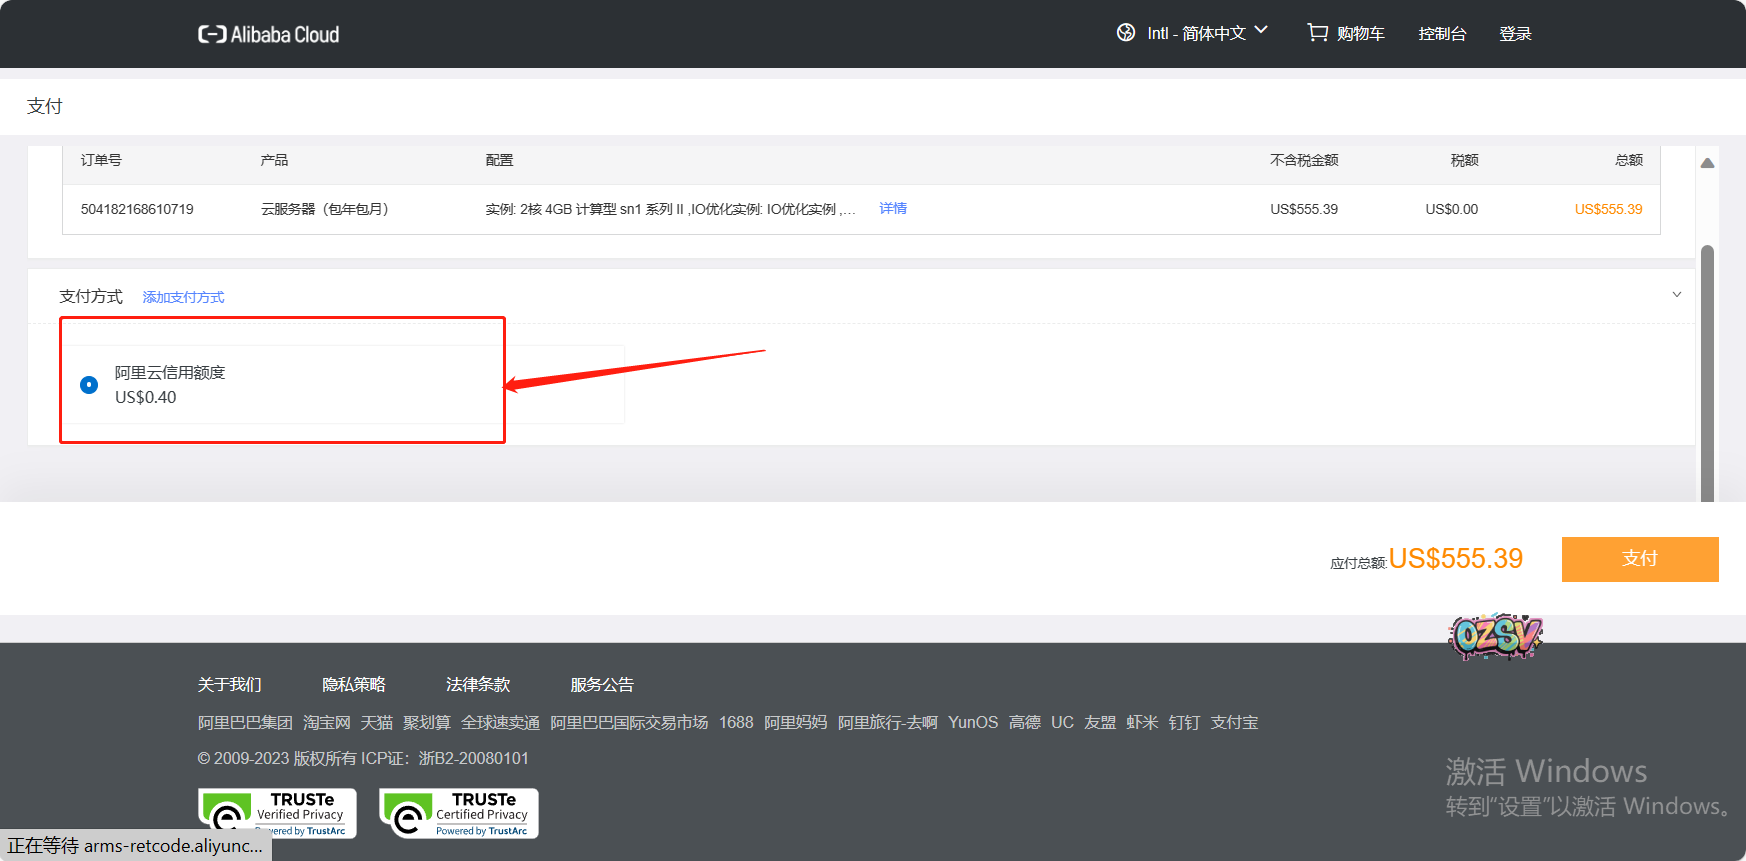Click the shopping cart icon
1746x861 pixels.
[1317, 33]
